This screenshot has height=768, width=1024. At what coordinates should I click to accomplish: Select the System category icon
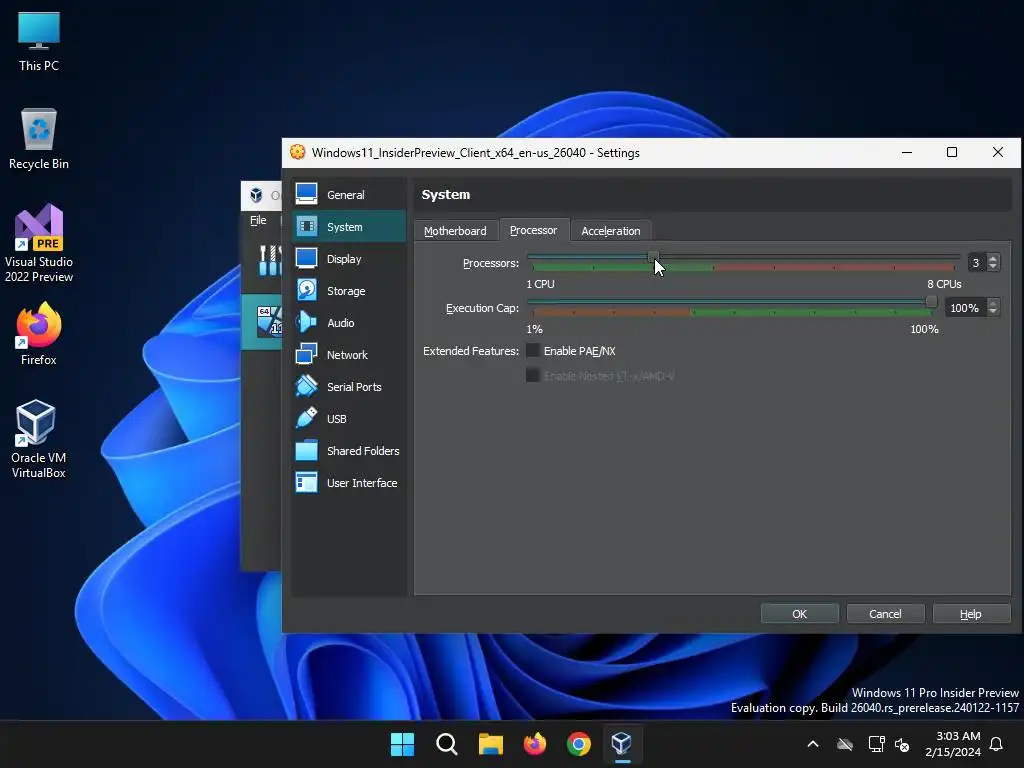coord(306,226)
